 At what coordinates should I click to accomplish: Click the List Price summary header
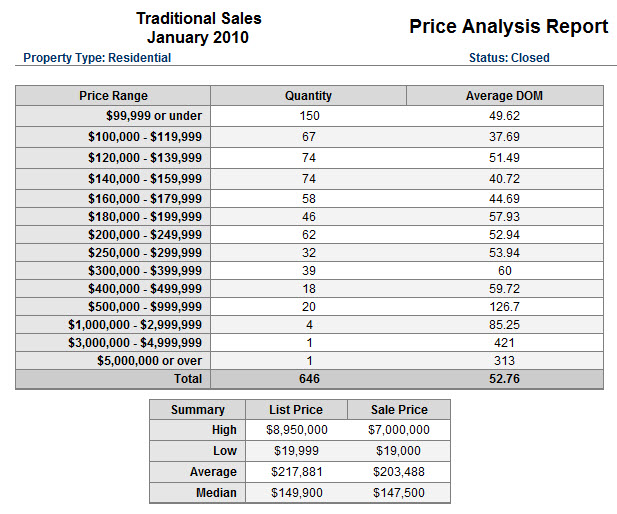click(x=297, y=410)
